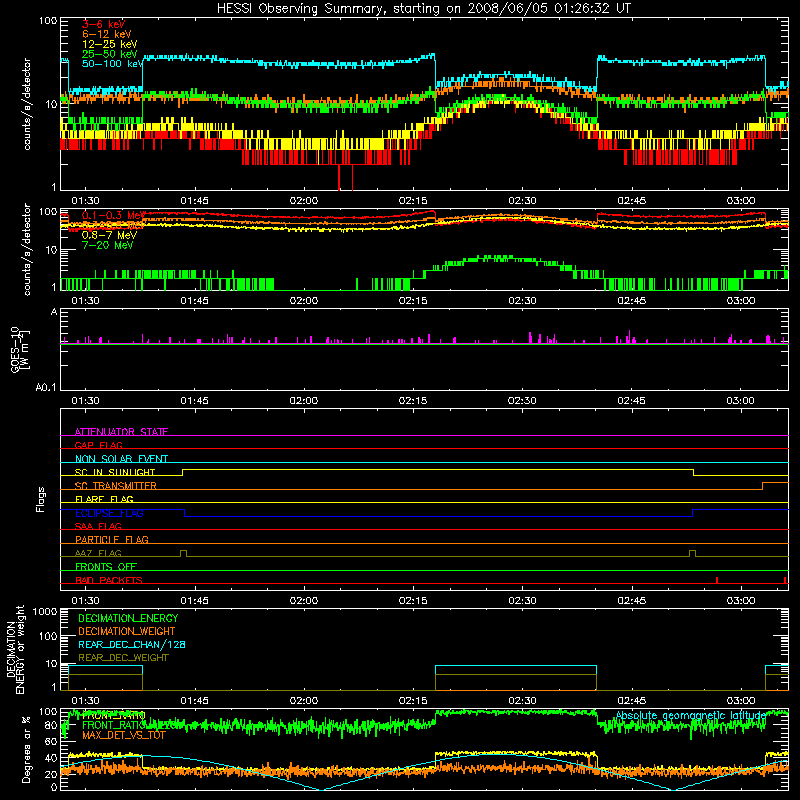Click the HESSI Observing Summary plot title
Screen dimensions: 800x800
click(423, 9)
